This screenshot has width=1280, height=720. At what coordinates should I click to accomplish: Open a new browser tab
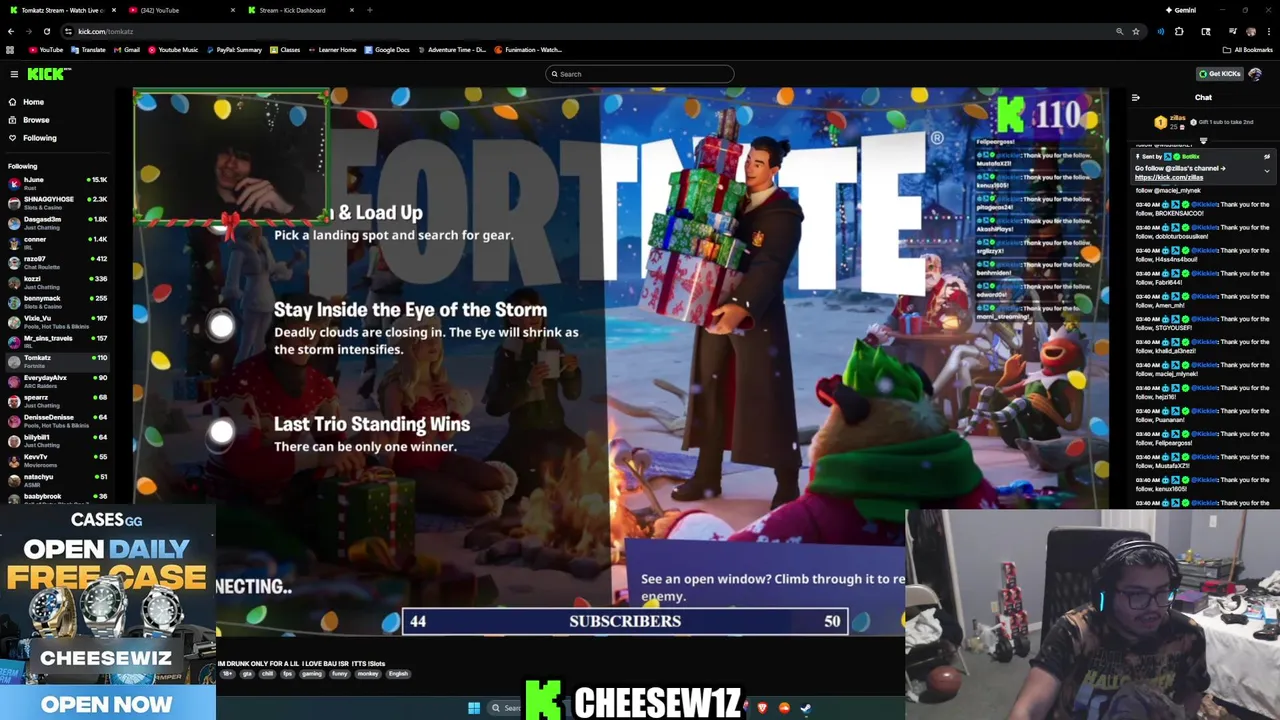[370, 10]
